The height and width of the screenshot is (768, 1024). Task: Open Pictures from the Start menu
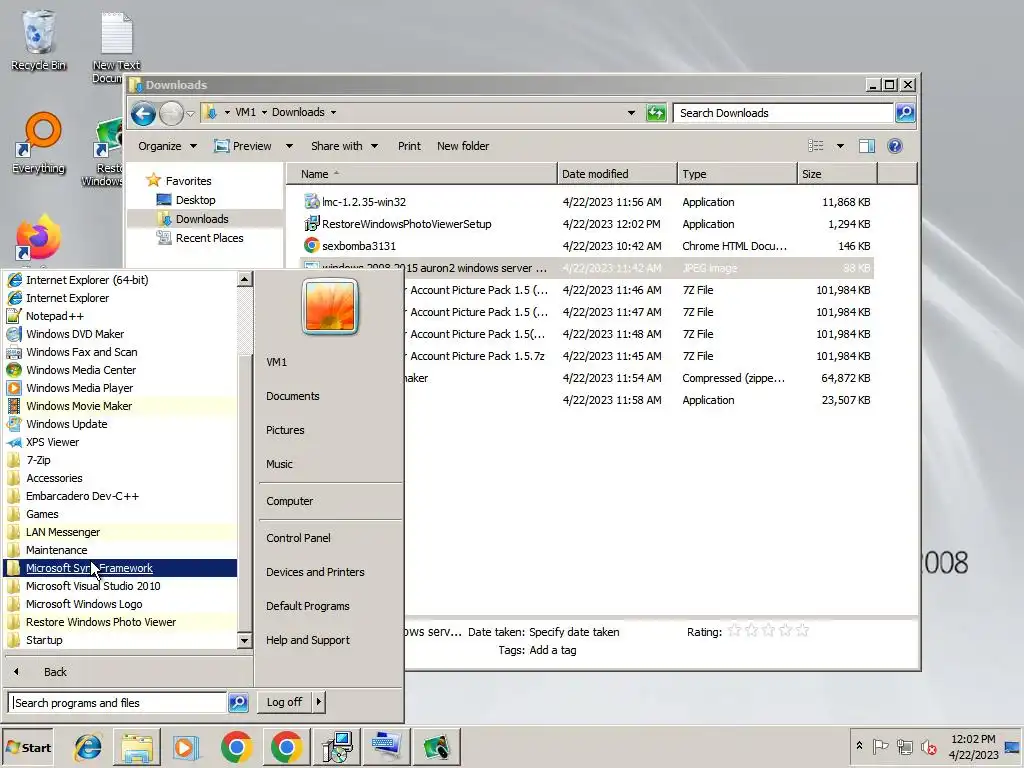[285, 430]
